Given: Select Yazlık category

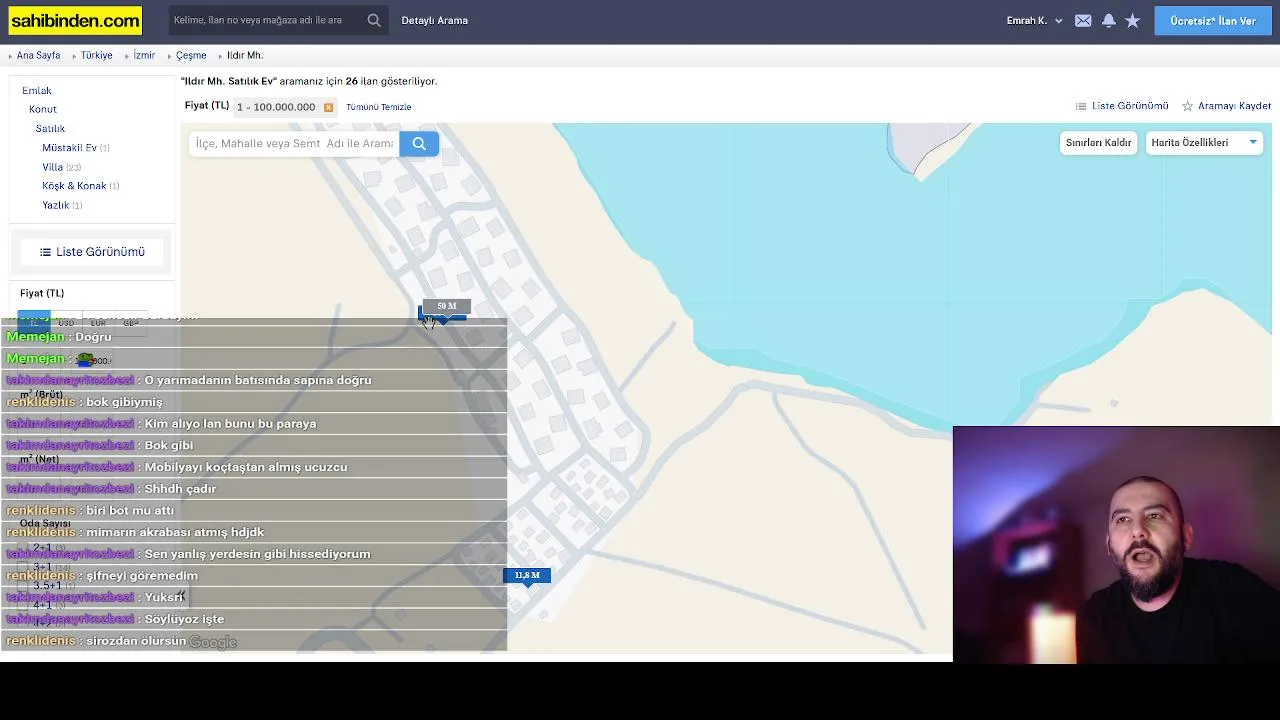Looking at the screenshot, I should point(55,205).
